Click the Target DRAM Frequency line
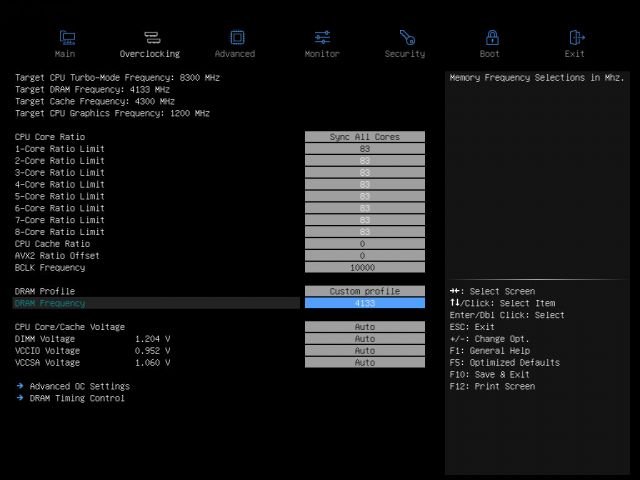The image size is (640, 480). 92,89
